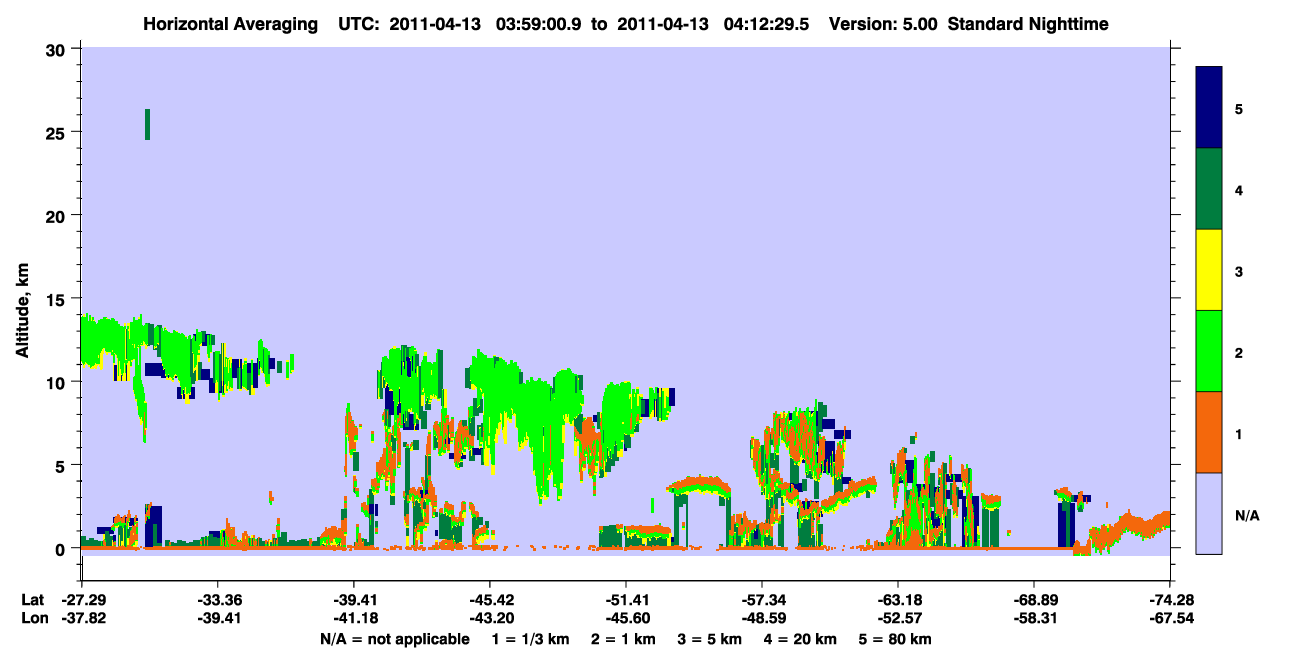Click the '1 = 1/3 km' legend entry

pos(529,639)
